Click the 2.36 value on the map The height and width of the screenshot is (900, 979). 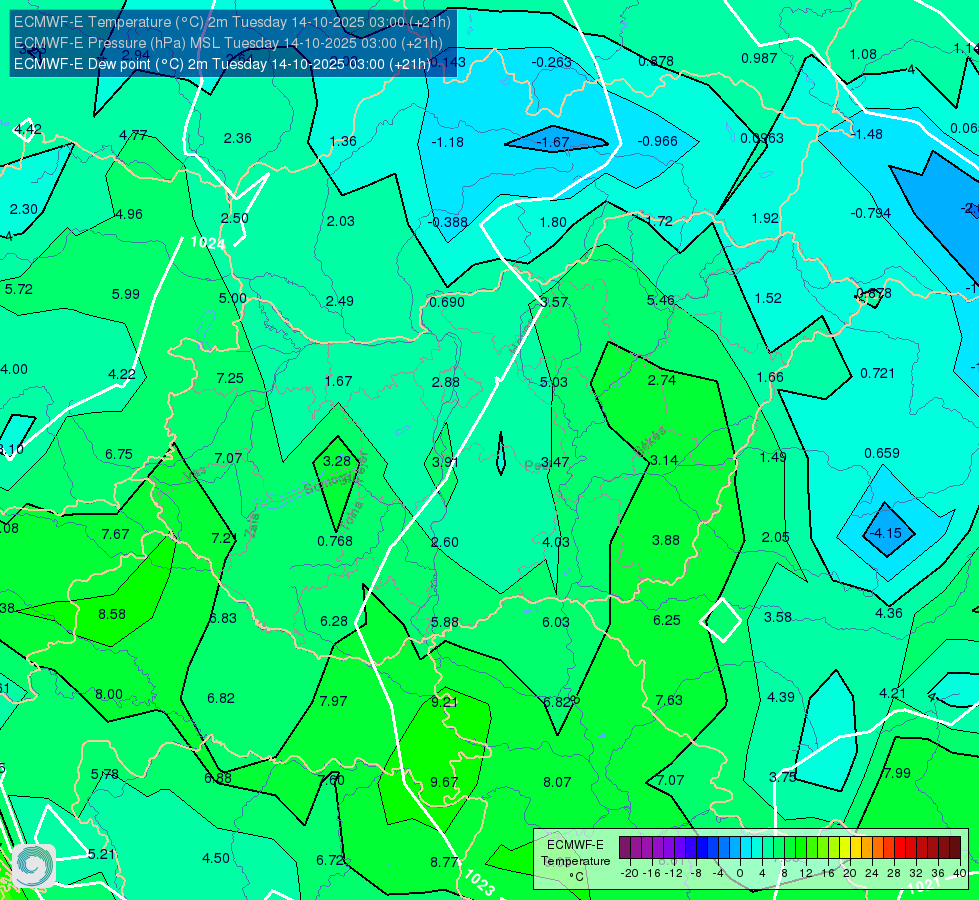237,139
